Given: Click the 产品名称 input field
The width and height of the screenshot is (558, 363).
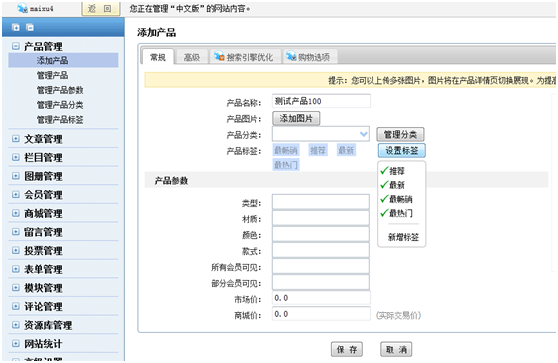Looking at the screenshot, I should (x=321, y=101).
